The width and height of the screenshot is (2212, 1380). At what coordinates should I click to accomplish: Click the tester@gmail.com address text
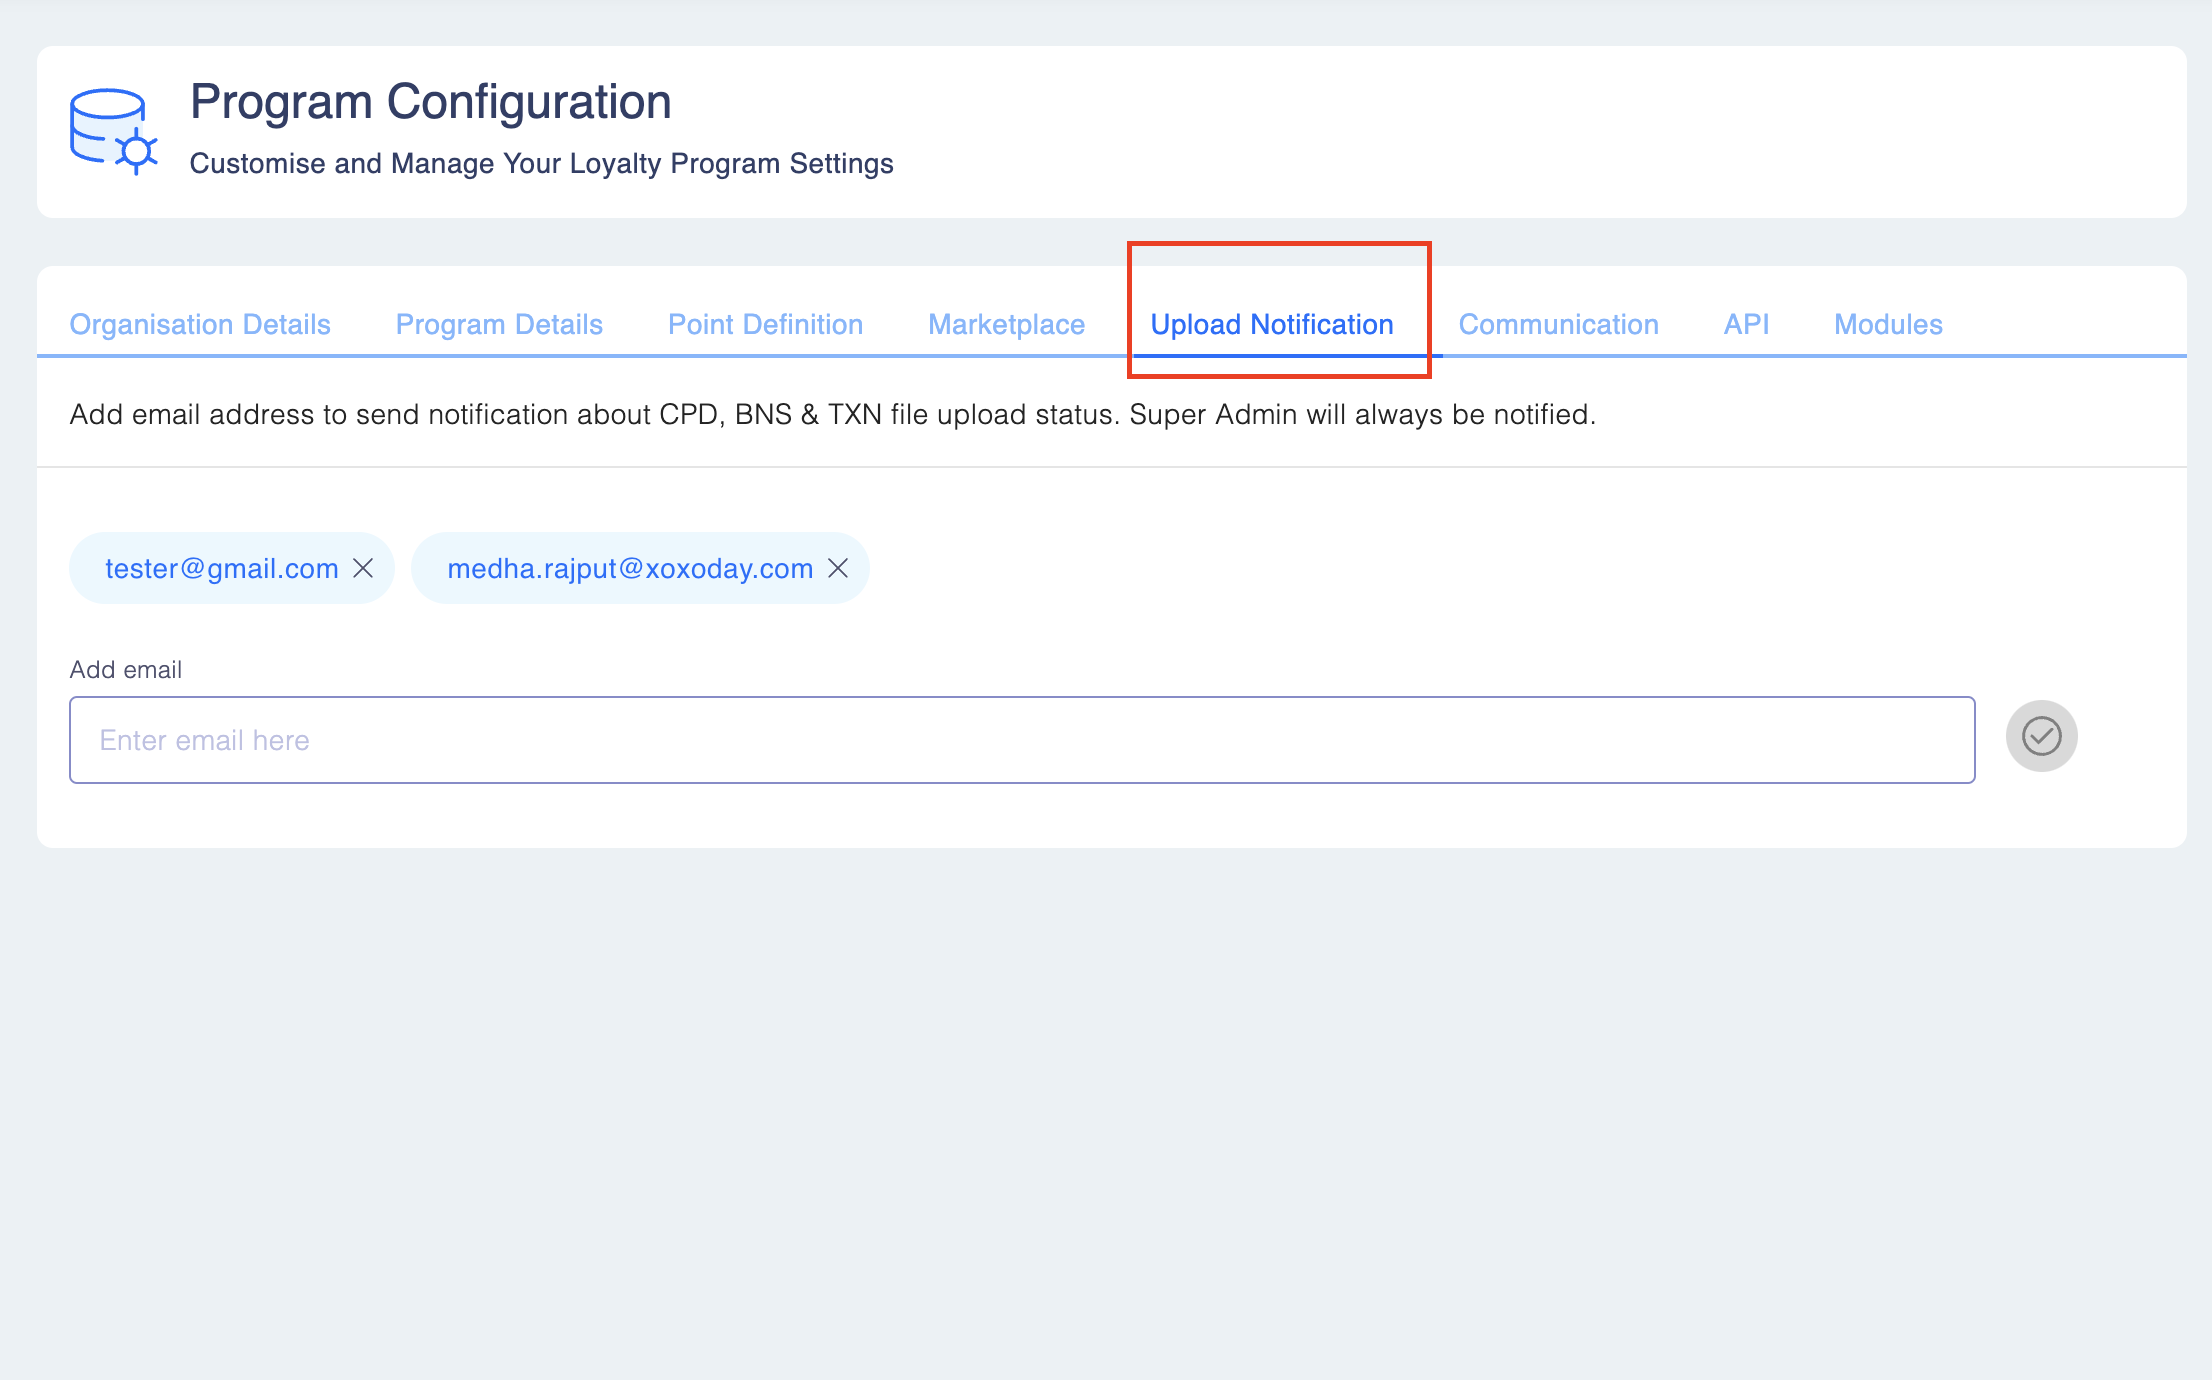tap(222, 568)
